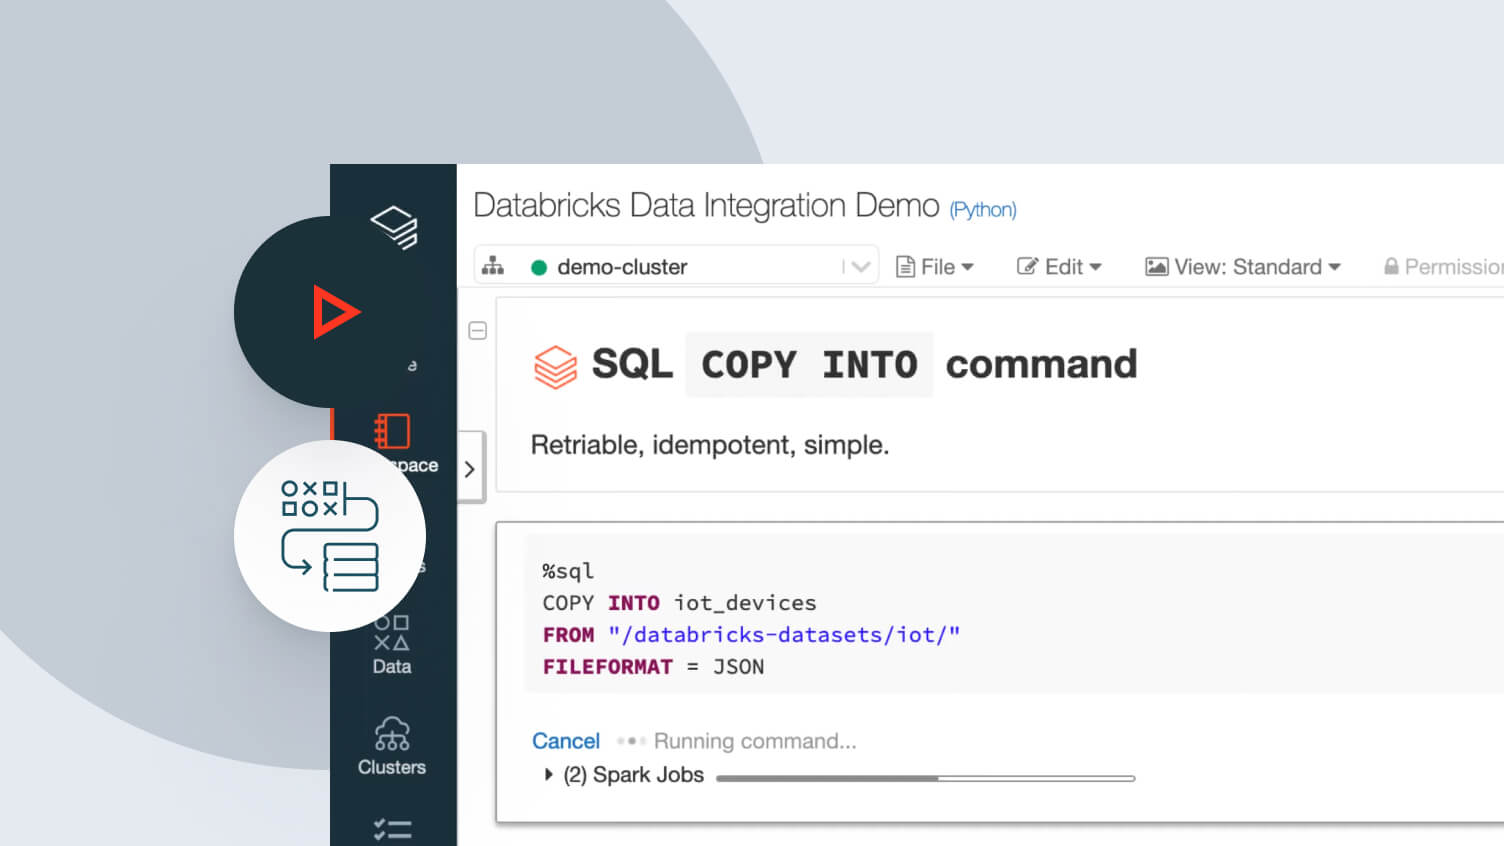Expand the side panel with the chevron arrow
Screen dimensions: 1504x846
click(470, 468)
